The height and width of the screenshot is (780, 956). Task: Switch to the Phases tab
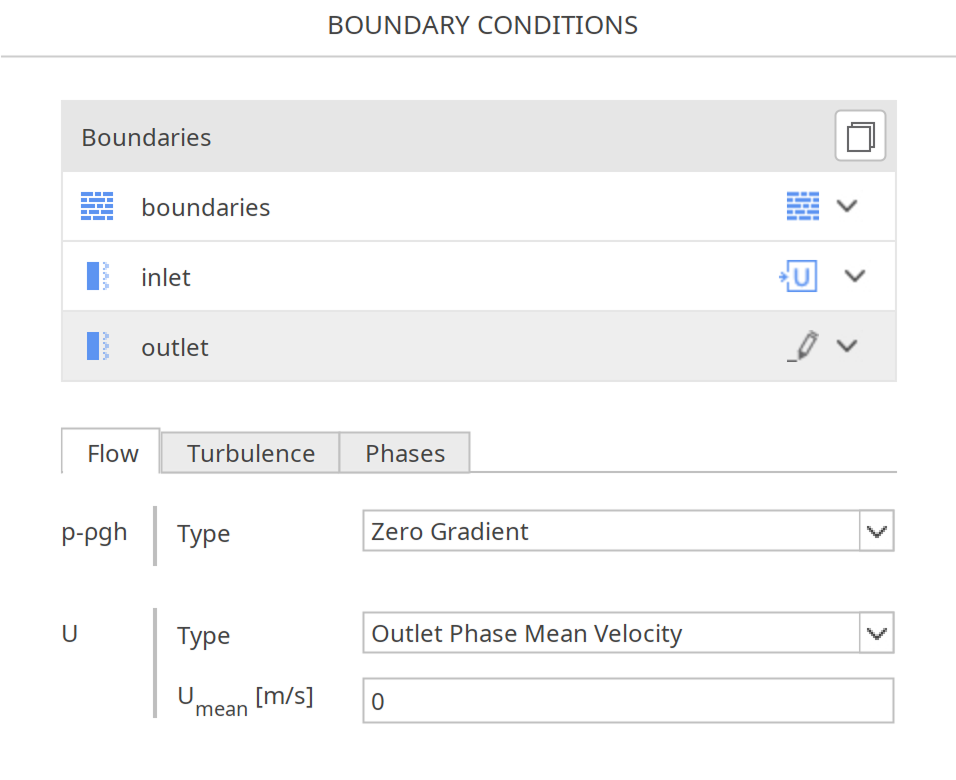(x=404, y=453)
